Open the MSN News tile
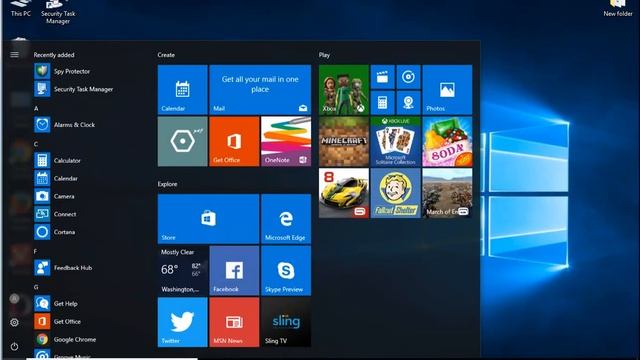 [234, 322]
